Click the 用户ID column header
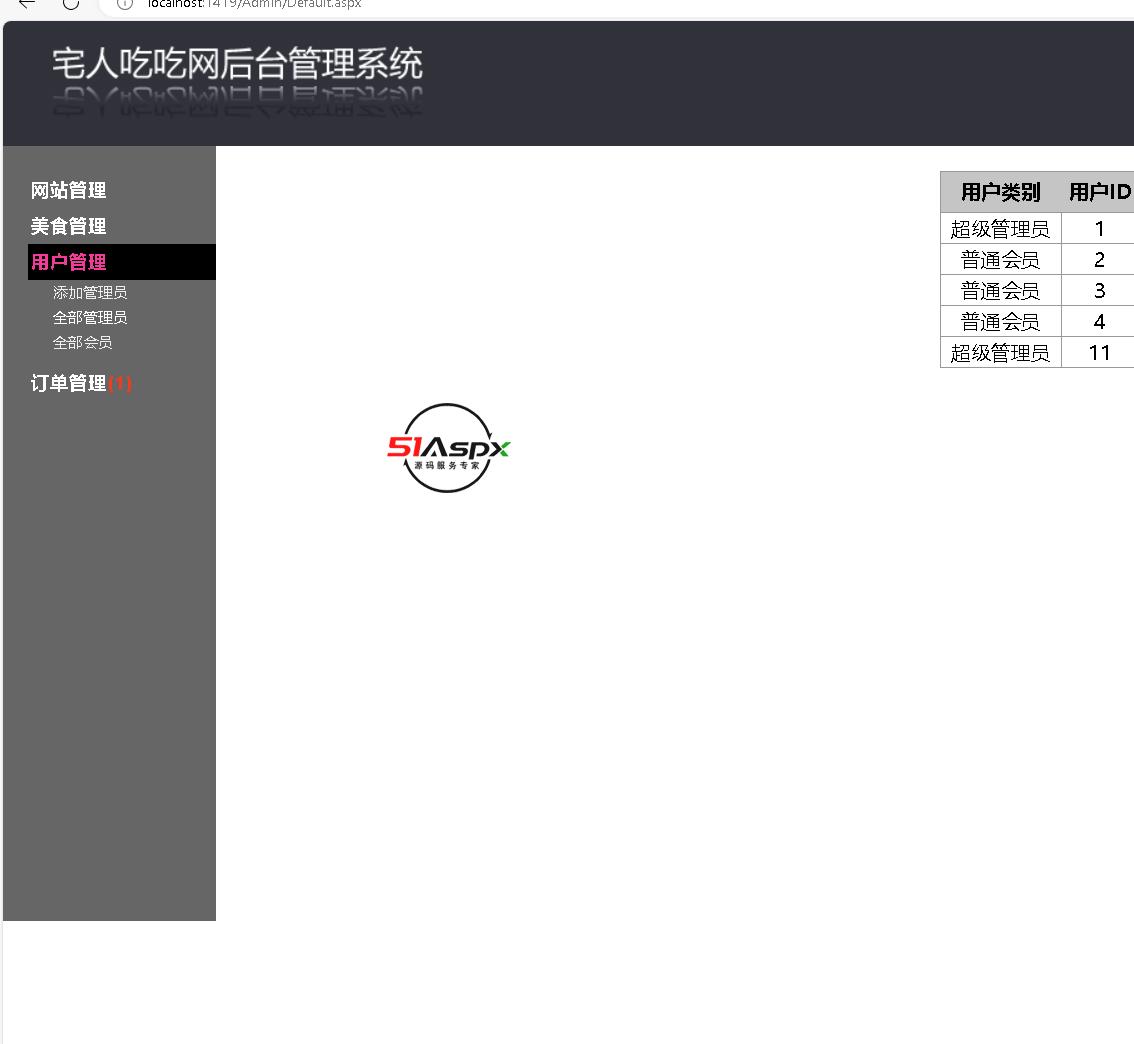The height and width of the screenshot is (1044, 1134). (1099, 192)
